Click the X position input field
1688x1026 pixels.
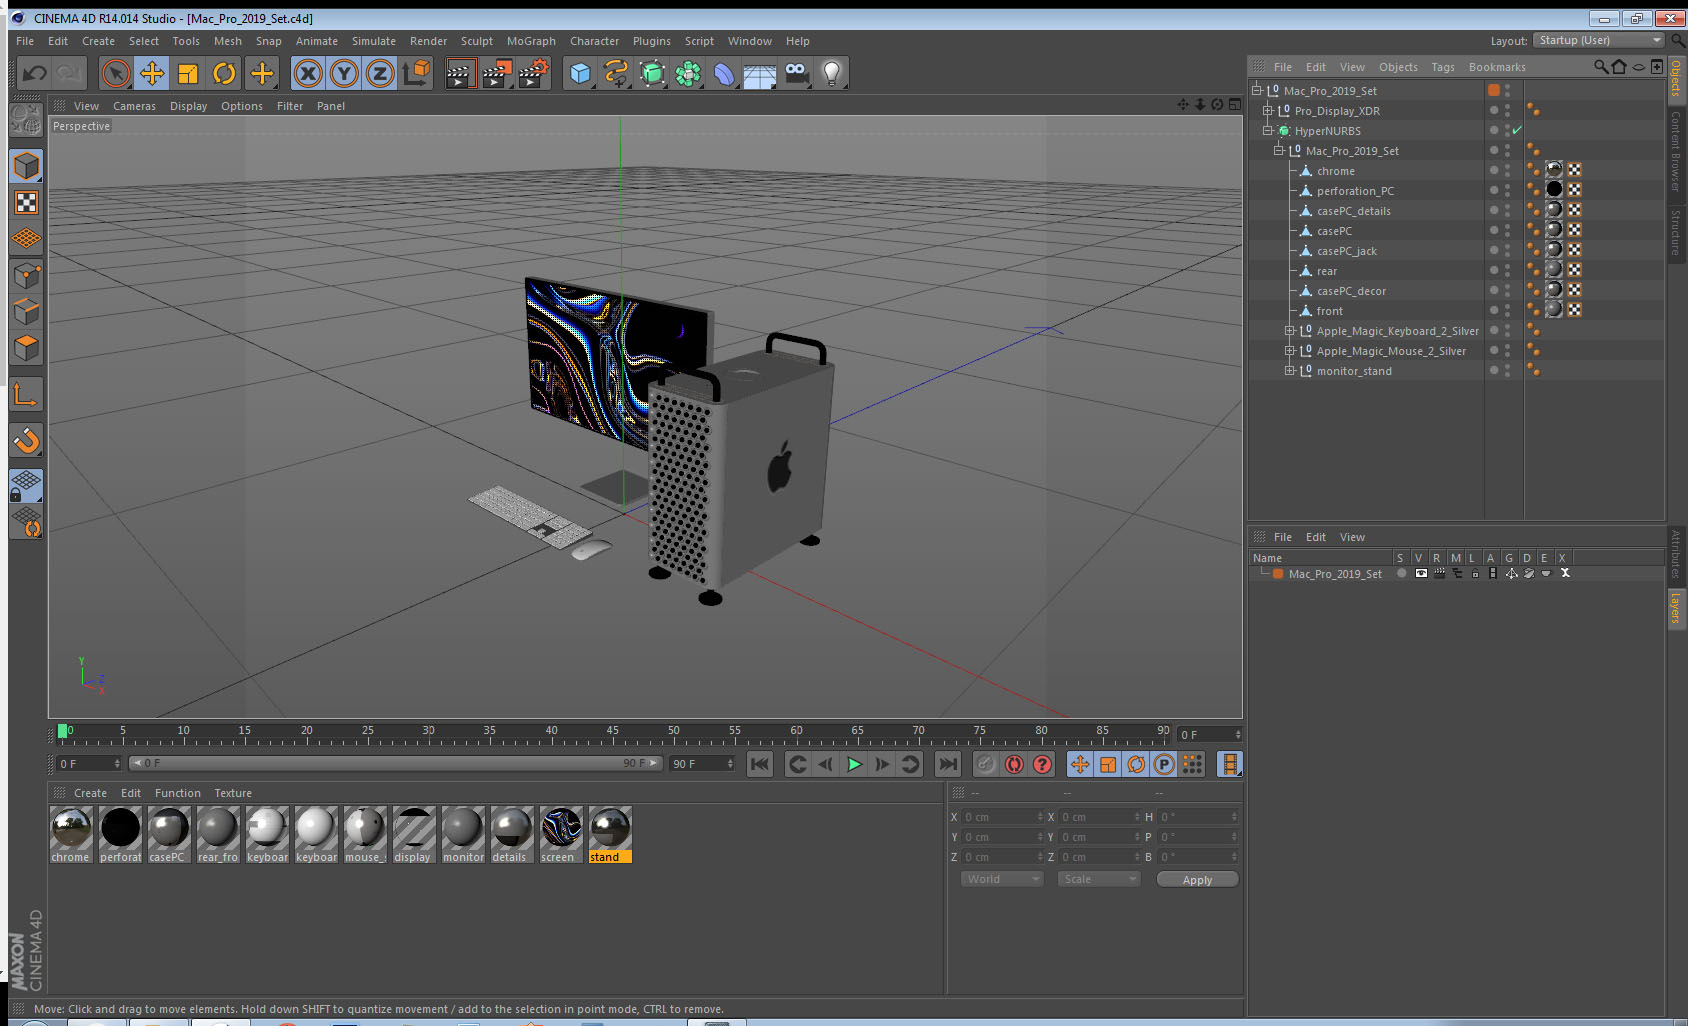(1003, 817)
